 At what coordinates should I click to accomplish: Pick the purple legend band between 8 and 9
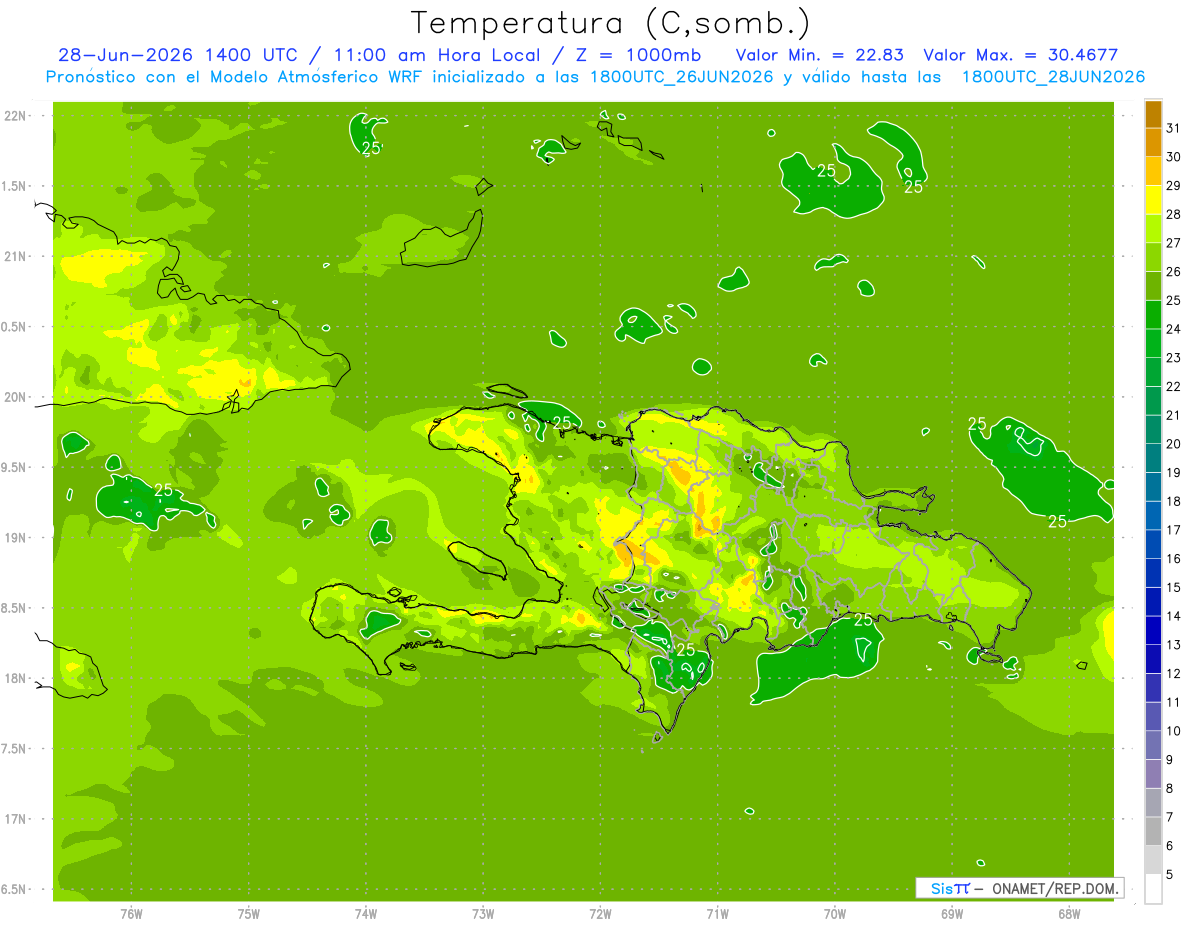tap(1153, 774)
